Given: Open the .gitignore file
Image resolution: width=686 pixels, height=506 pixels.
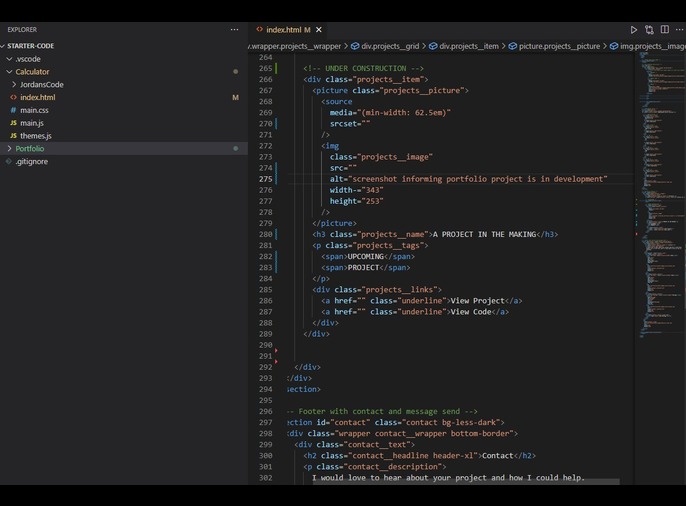Looking at the screenshot, I should tap(32, 161).
